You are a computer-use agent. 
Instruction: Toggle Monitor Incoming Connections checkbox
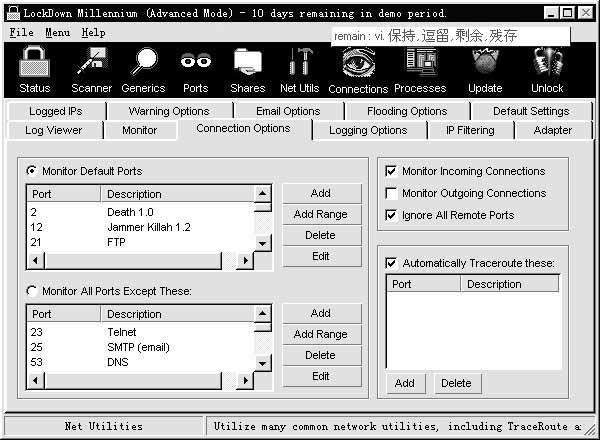point(391,171)
